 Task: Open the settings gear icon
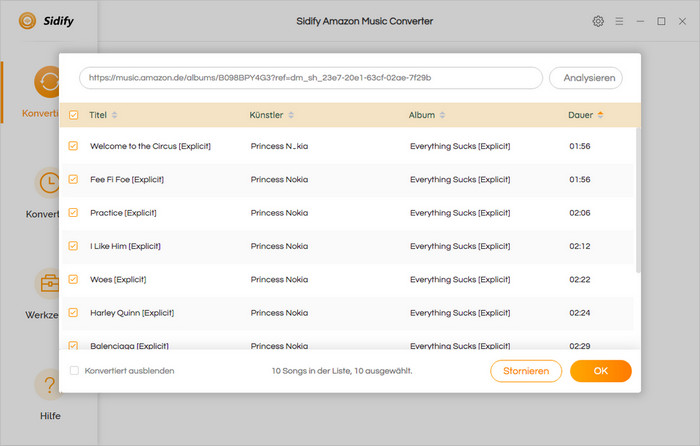coord(598,21)
